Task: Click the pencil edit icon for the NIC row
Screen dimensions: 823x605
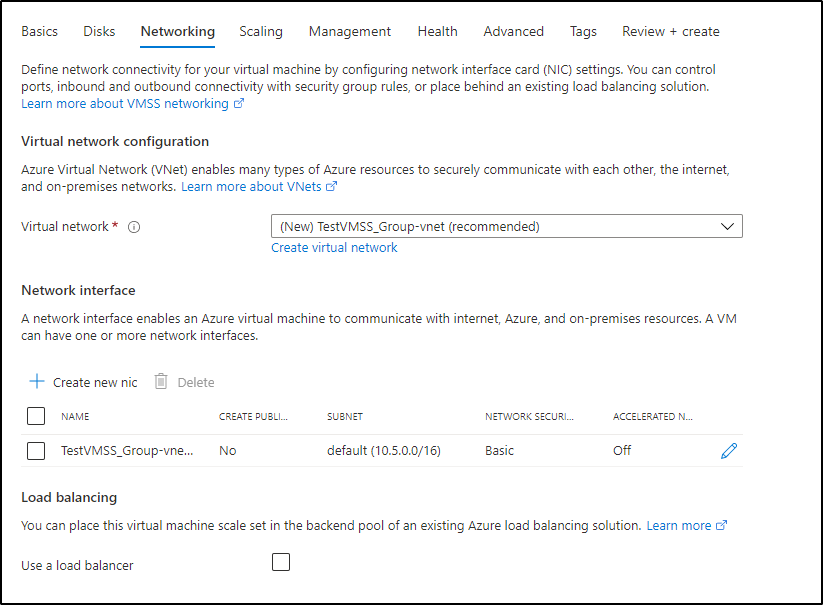Action: (729, 451)
